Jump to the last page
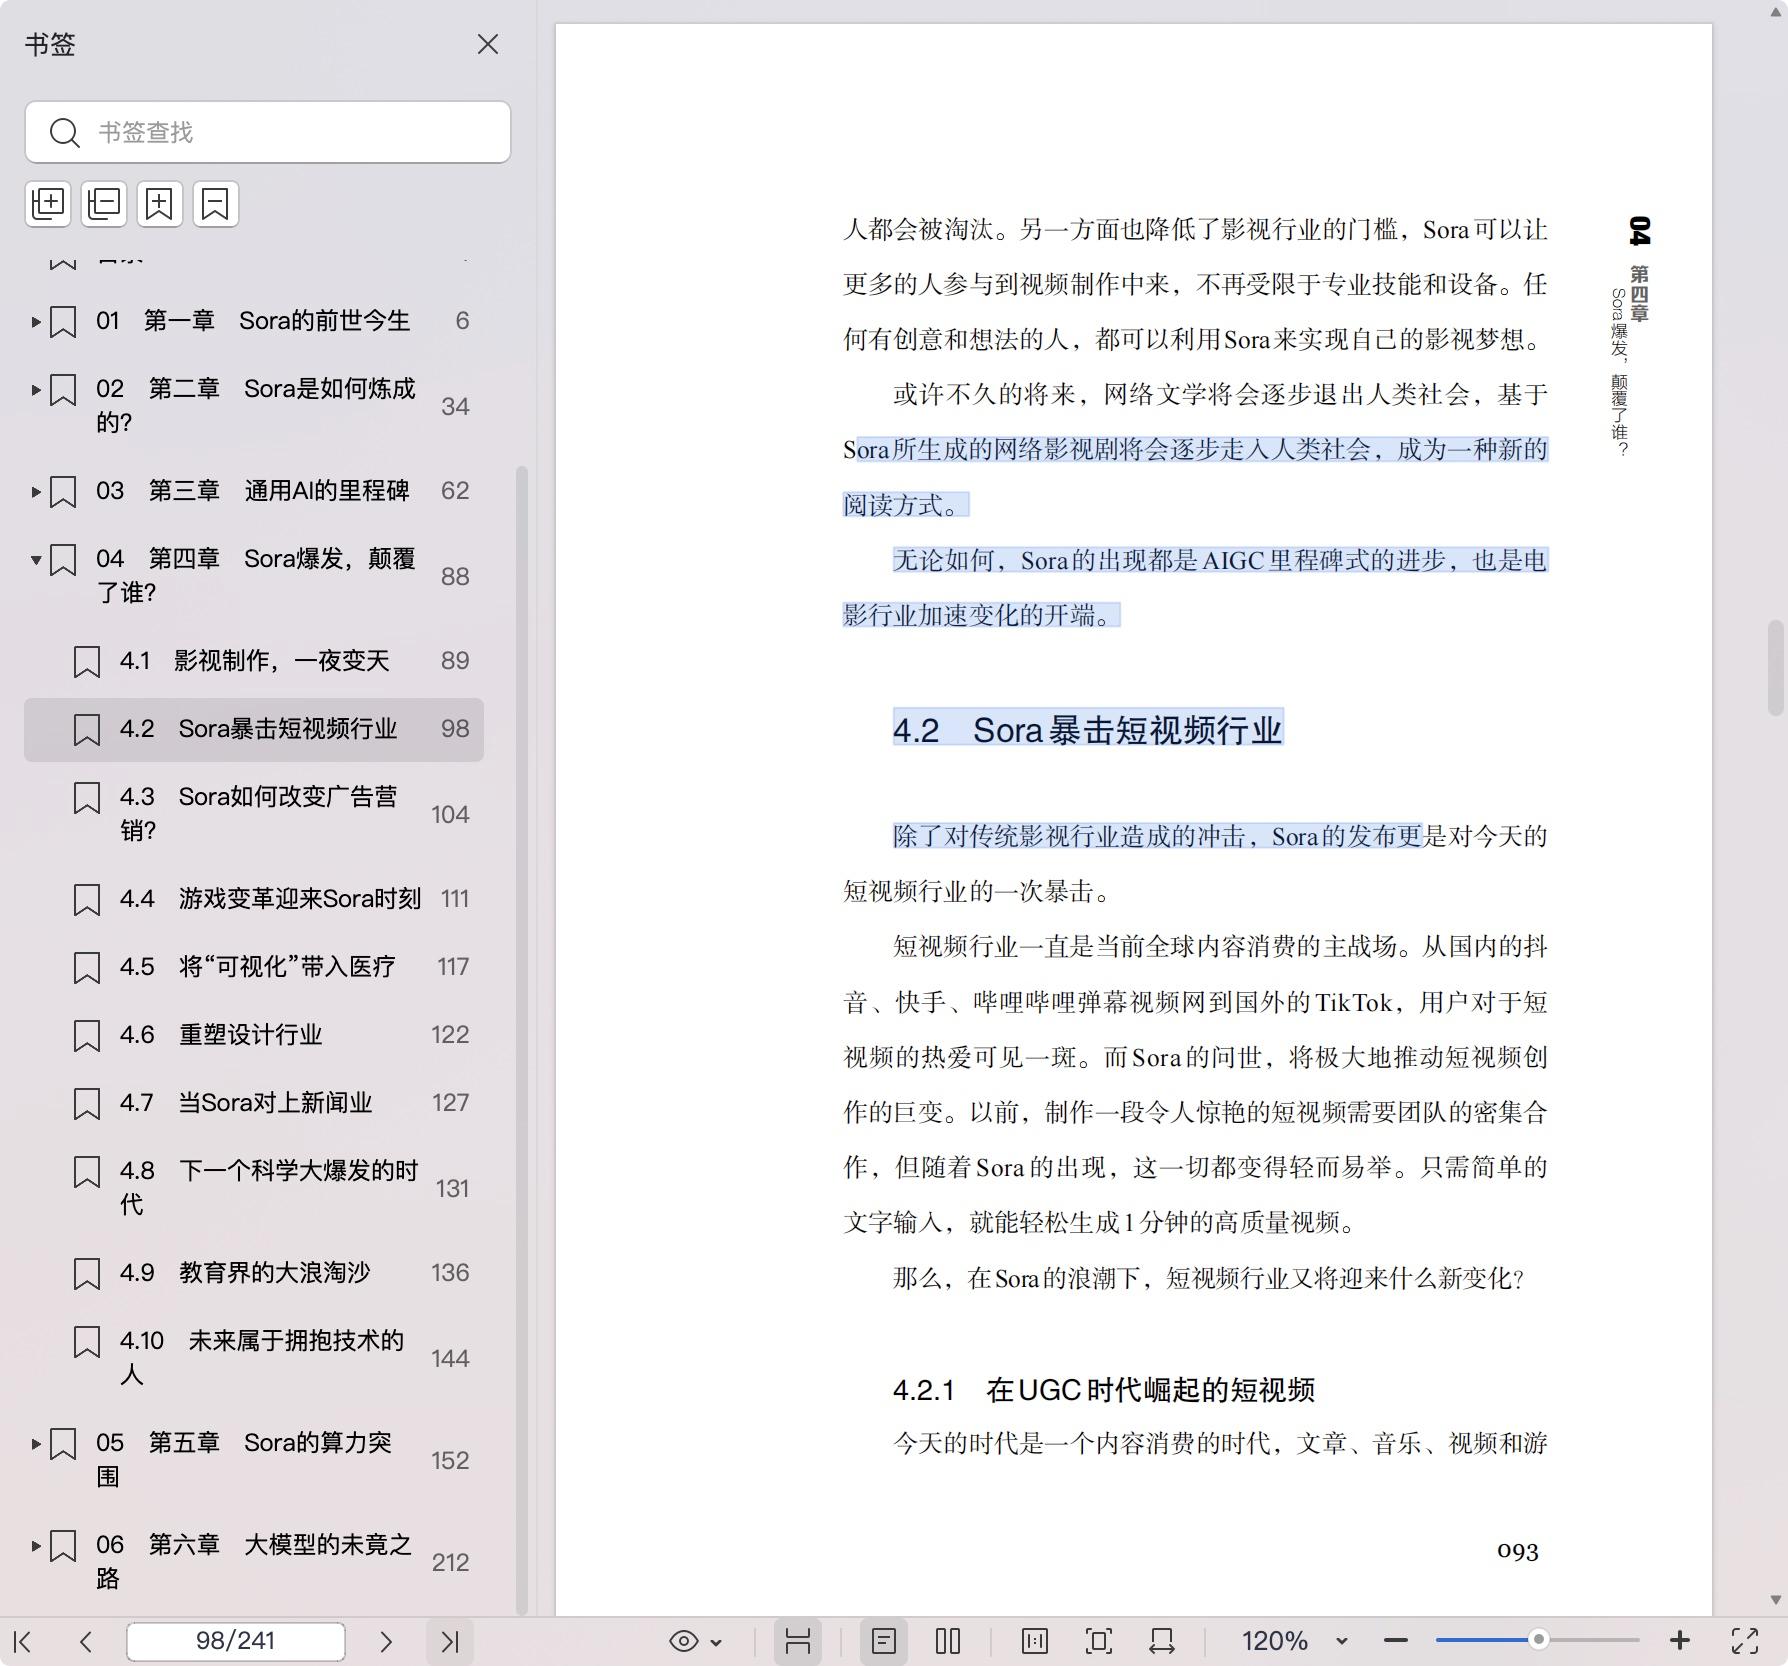Image resolution: width=1788 pixels, height=1666 pixels. (x=450, y=1641)
